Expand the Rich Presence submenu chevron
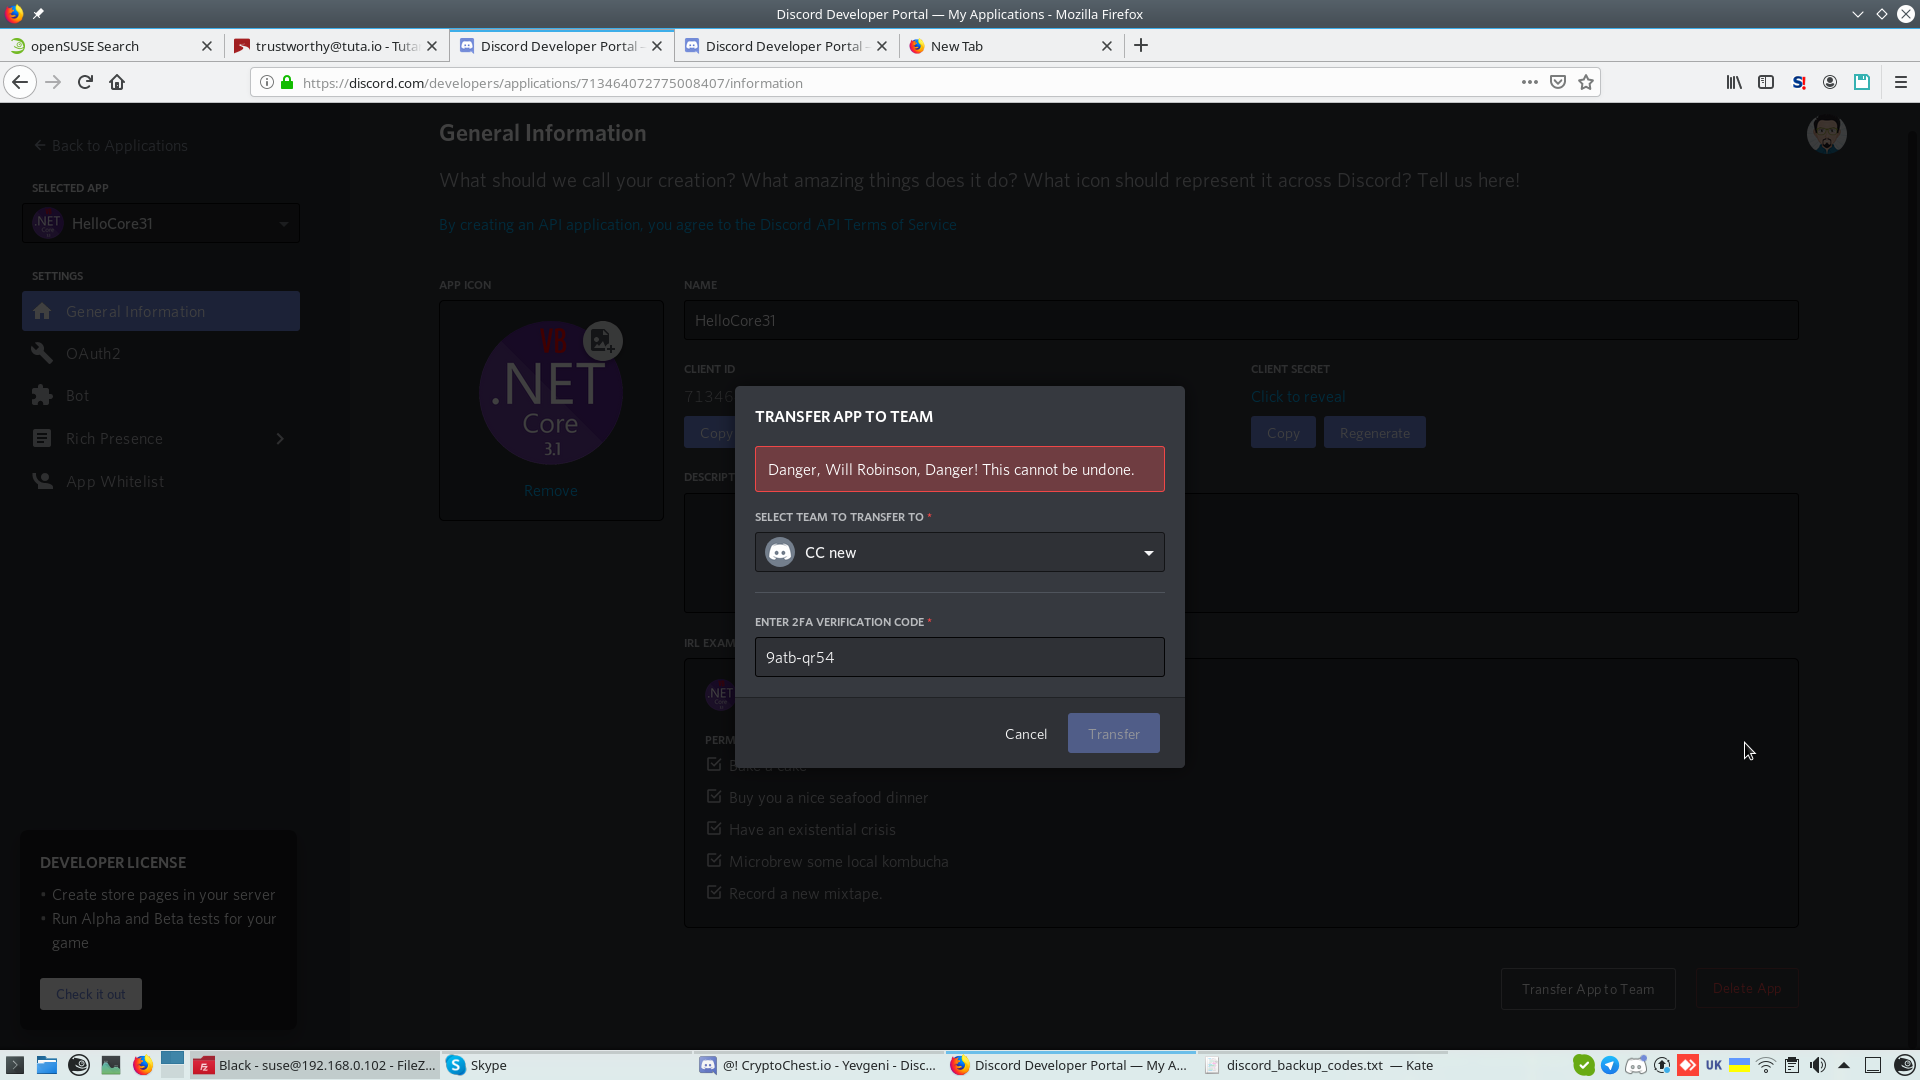The height and width of the screenshot is (1080, 1920). 280,438
